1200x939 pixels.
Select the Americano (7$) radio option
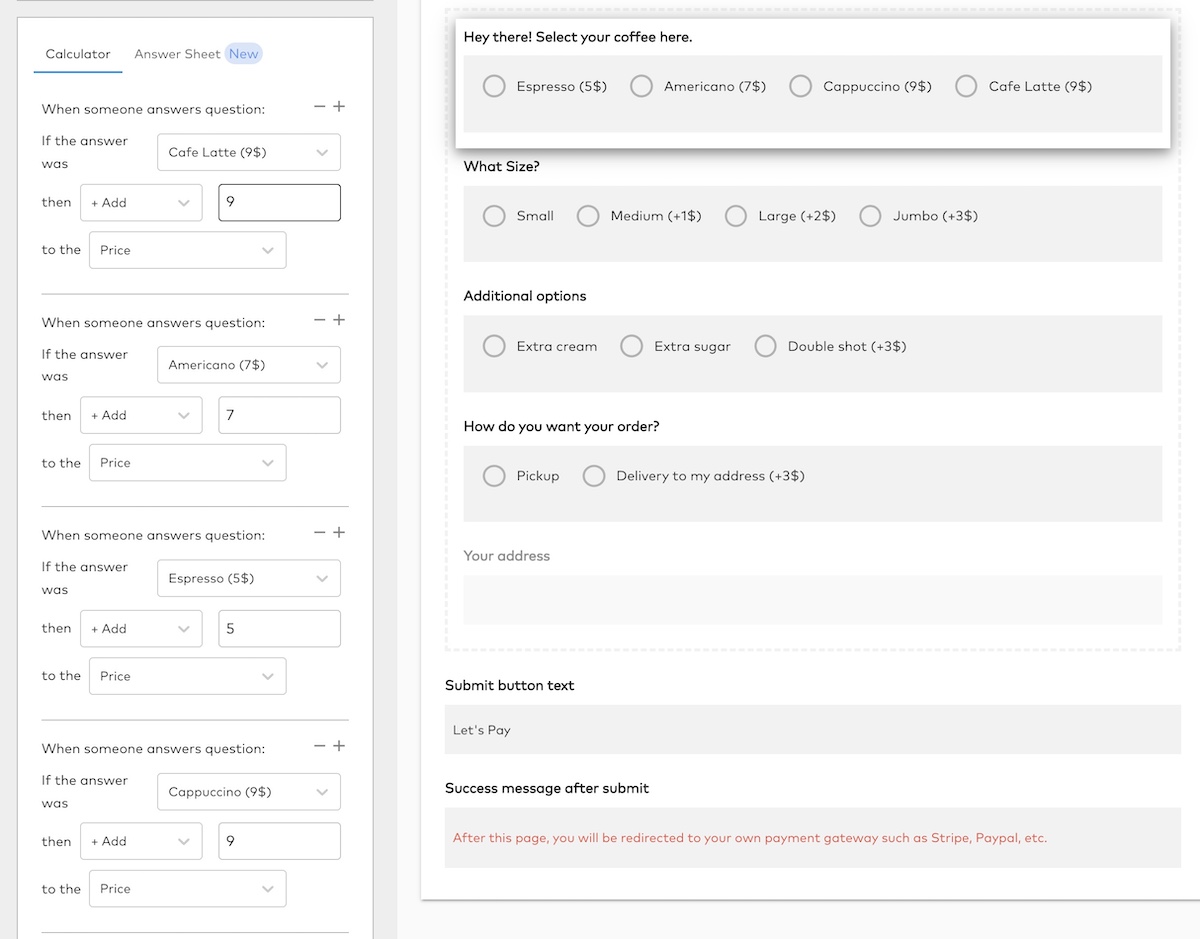(641, 86)
